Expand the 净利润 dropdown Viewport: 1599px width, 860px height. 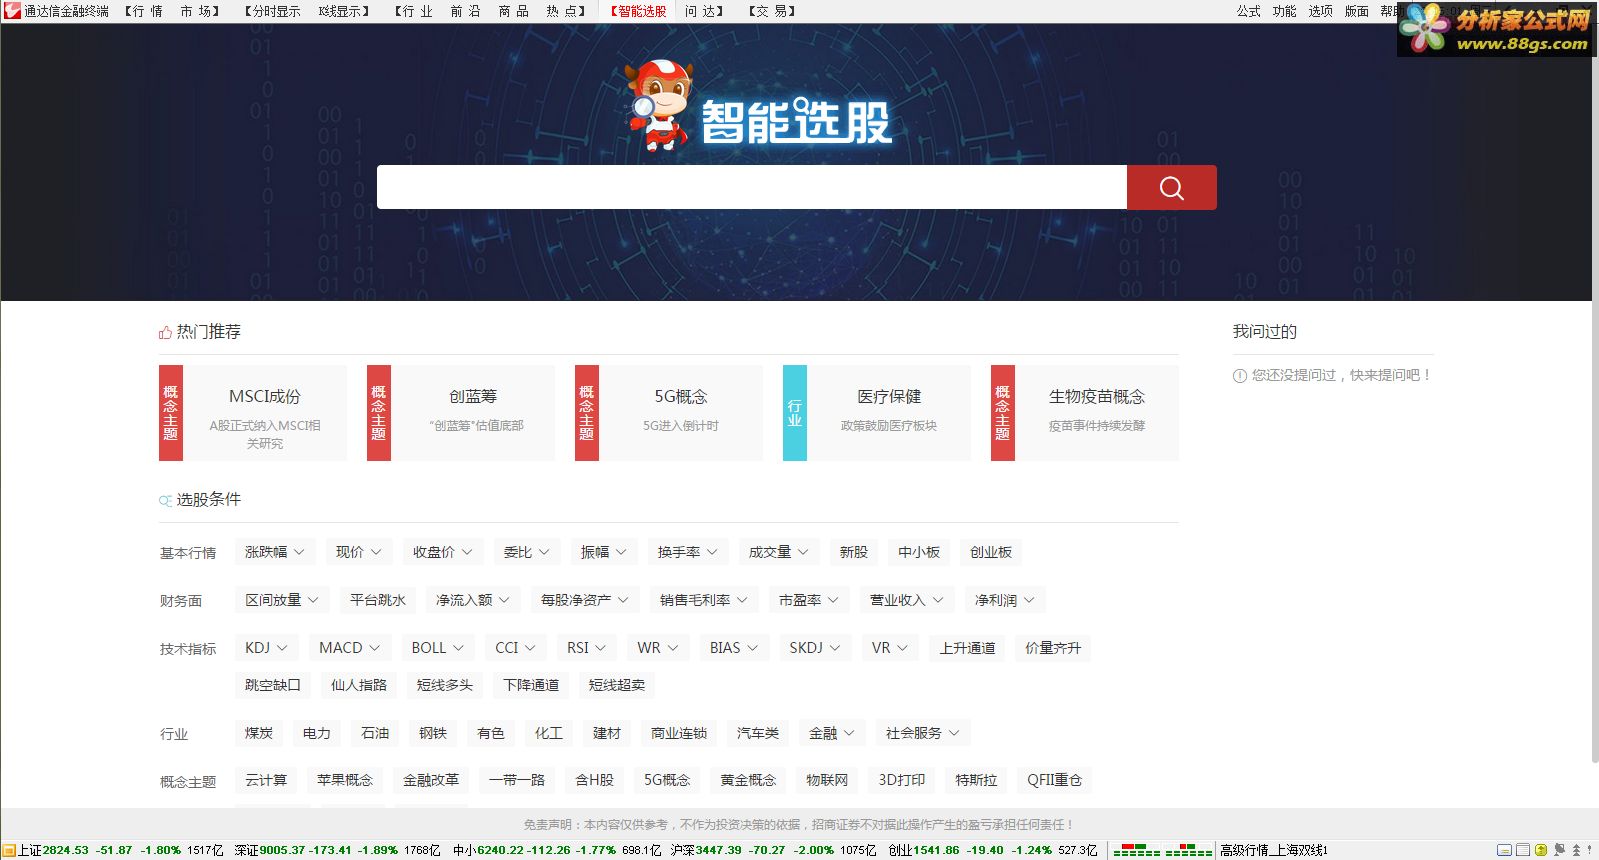point(1006,600)
